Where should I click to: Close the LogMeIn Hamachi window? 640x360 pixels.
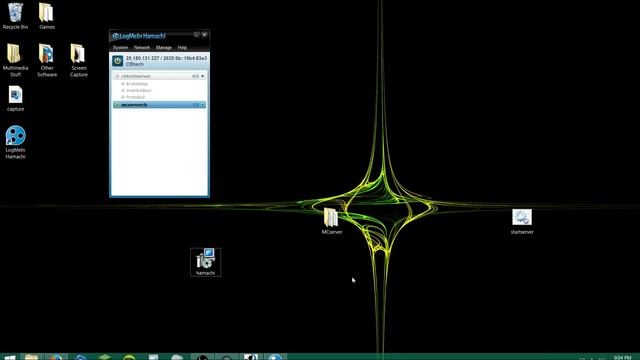pyautogui.click(x=204, y=35)
